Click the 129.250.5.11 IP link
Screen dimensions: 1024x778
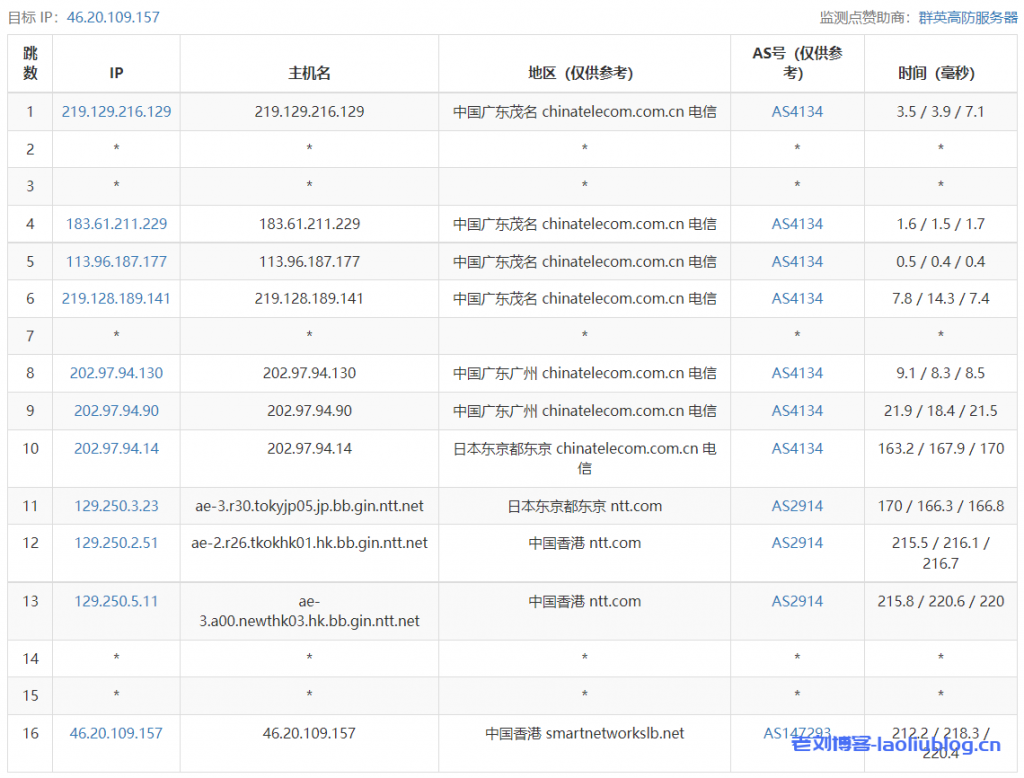(116, 601)
